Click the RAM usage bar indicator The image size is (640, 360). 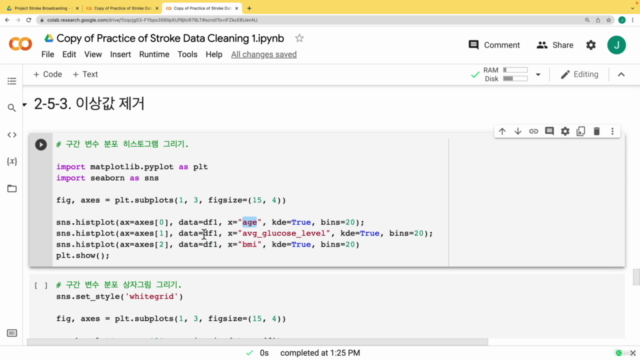coord(515,70)
